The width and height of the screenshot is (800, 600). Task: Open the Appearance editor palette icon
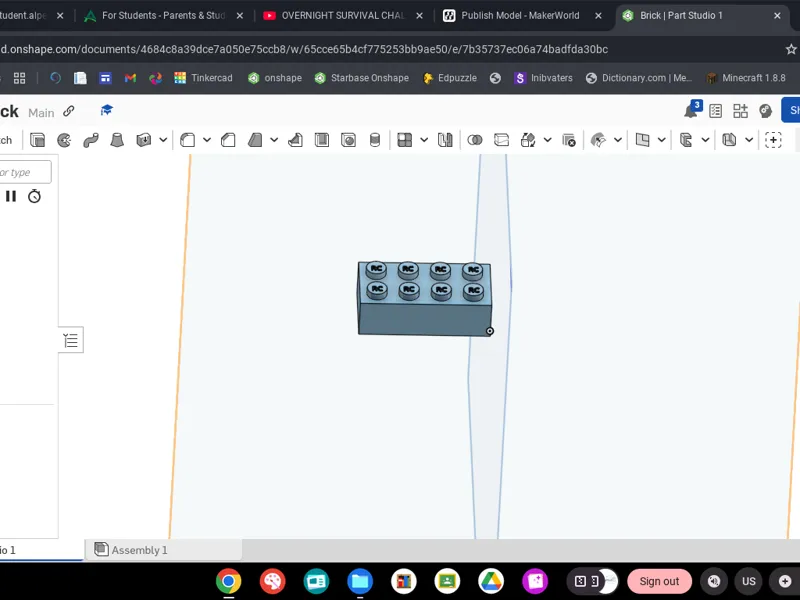click(x=765, y=111)
